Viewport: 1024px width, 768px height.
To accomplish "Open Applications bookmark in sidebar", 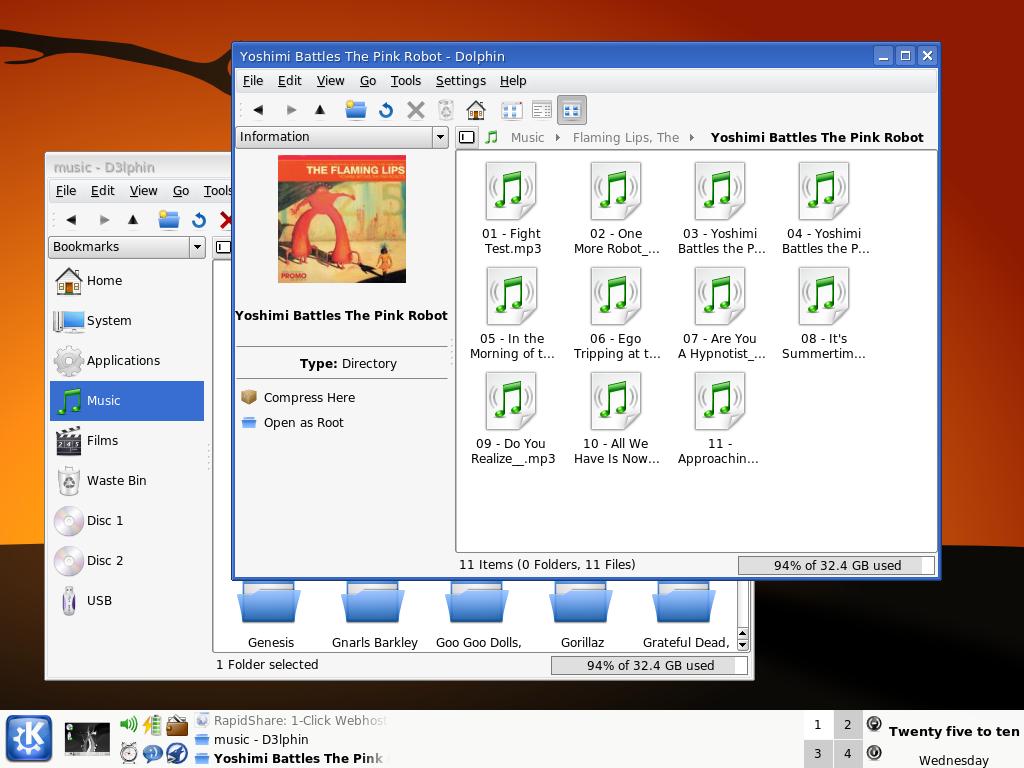I will click(x=127, y=360).
